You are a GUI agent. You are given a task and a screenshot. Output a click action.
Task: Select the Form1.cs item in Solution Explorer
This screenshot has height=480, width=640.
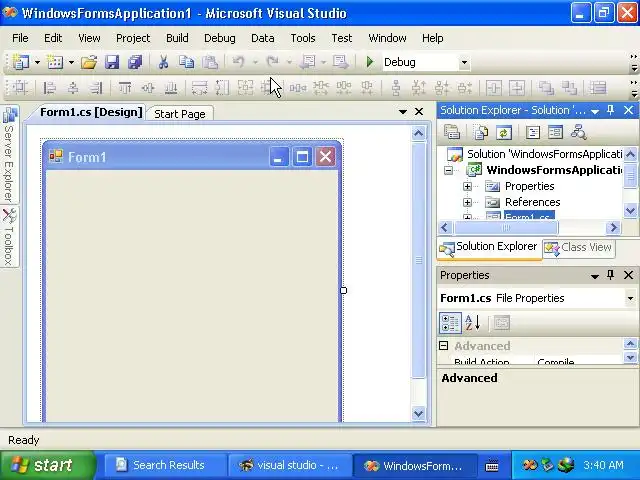(529, 216)
